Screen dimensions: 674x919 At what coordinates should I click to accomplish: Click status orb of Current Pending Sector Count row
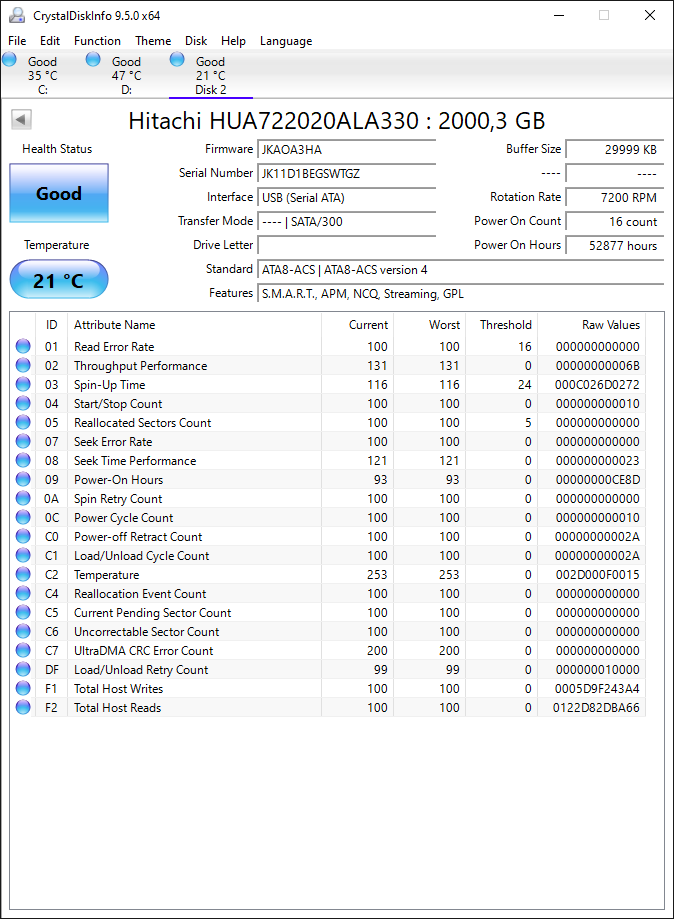23,612
